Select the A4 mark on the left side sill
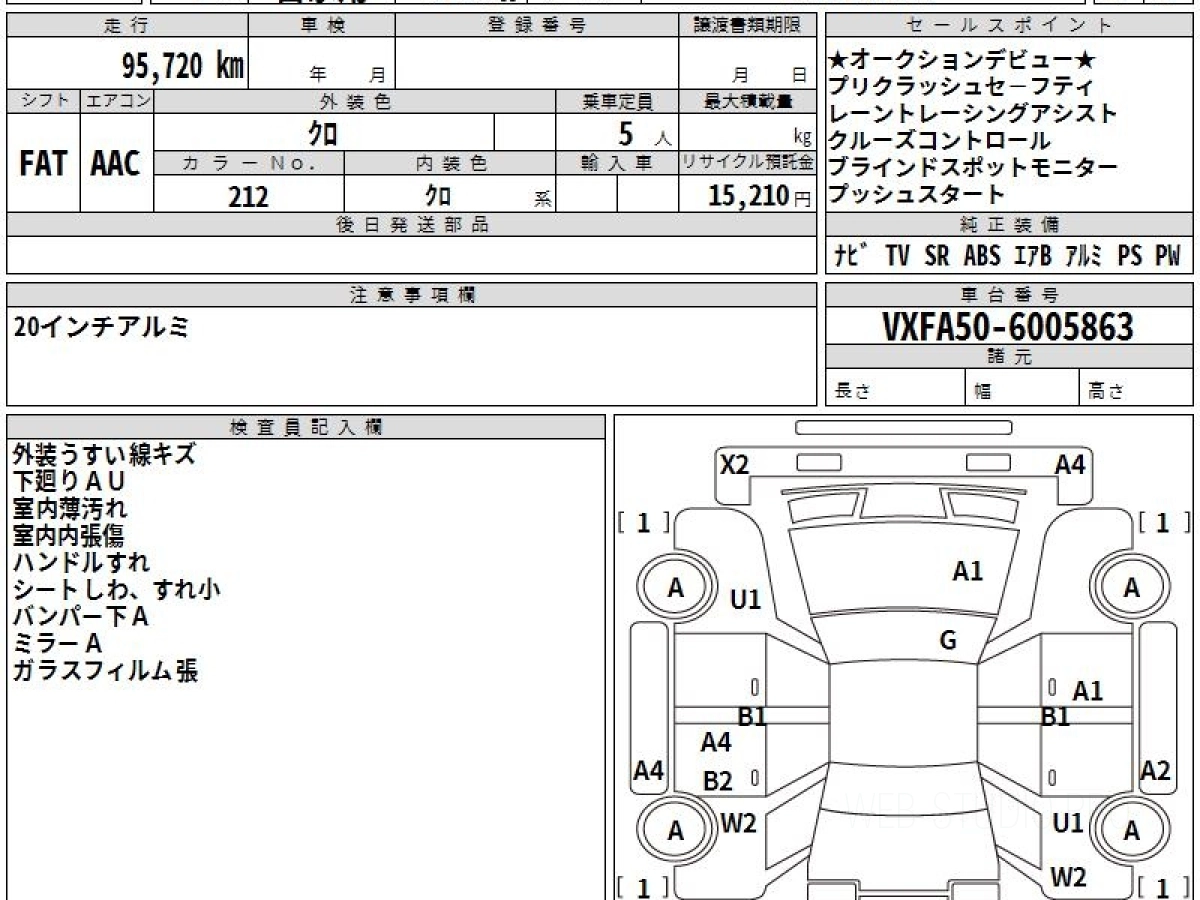Screen dimensions: 1200x900 pyautogui.click(x=649, y=770)
